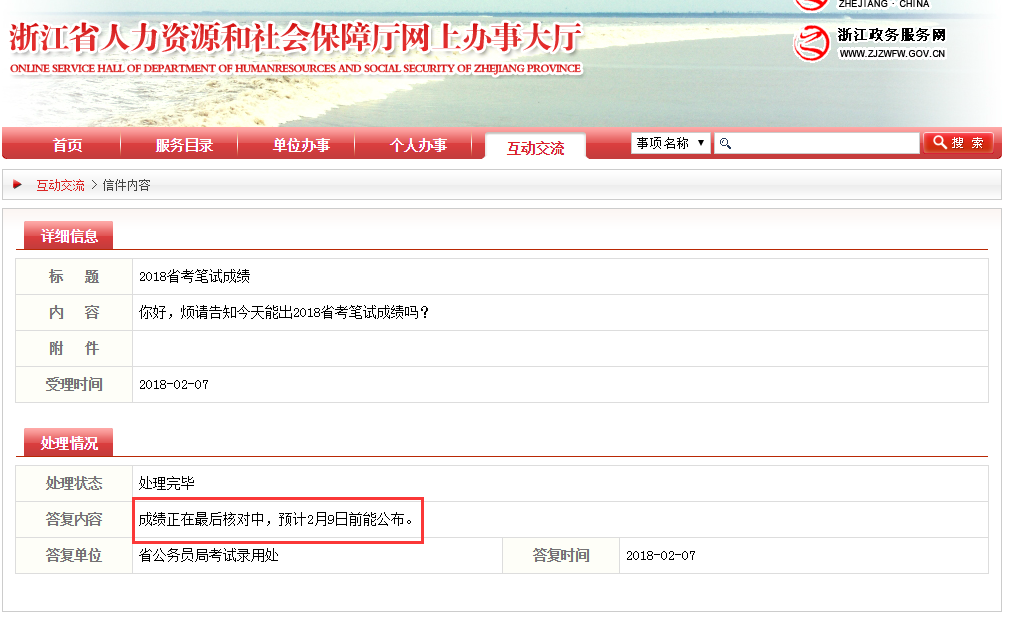
Task: Select the active 互动交流 navigation tab
Action: 535,148
